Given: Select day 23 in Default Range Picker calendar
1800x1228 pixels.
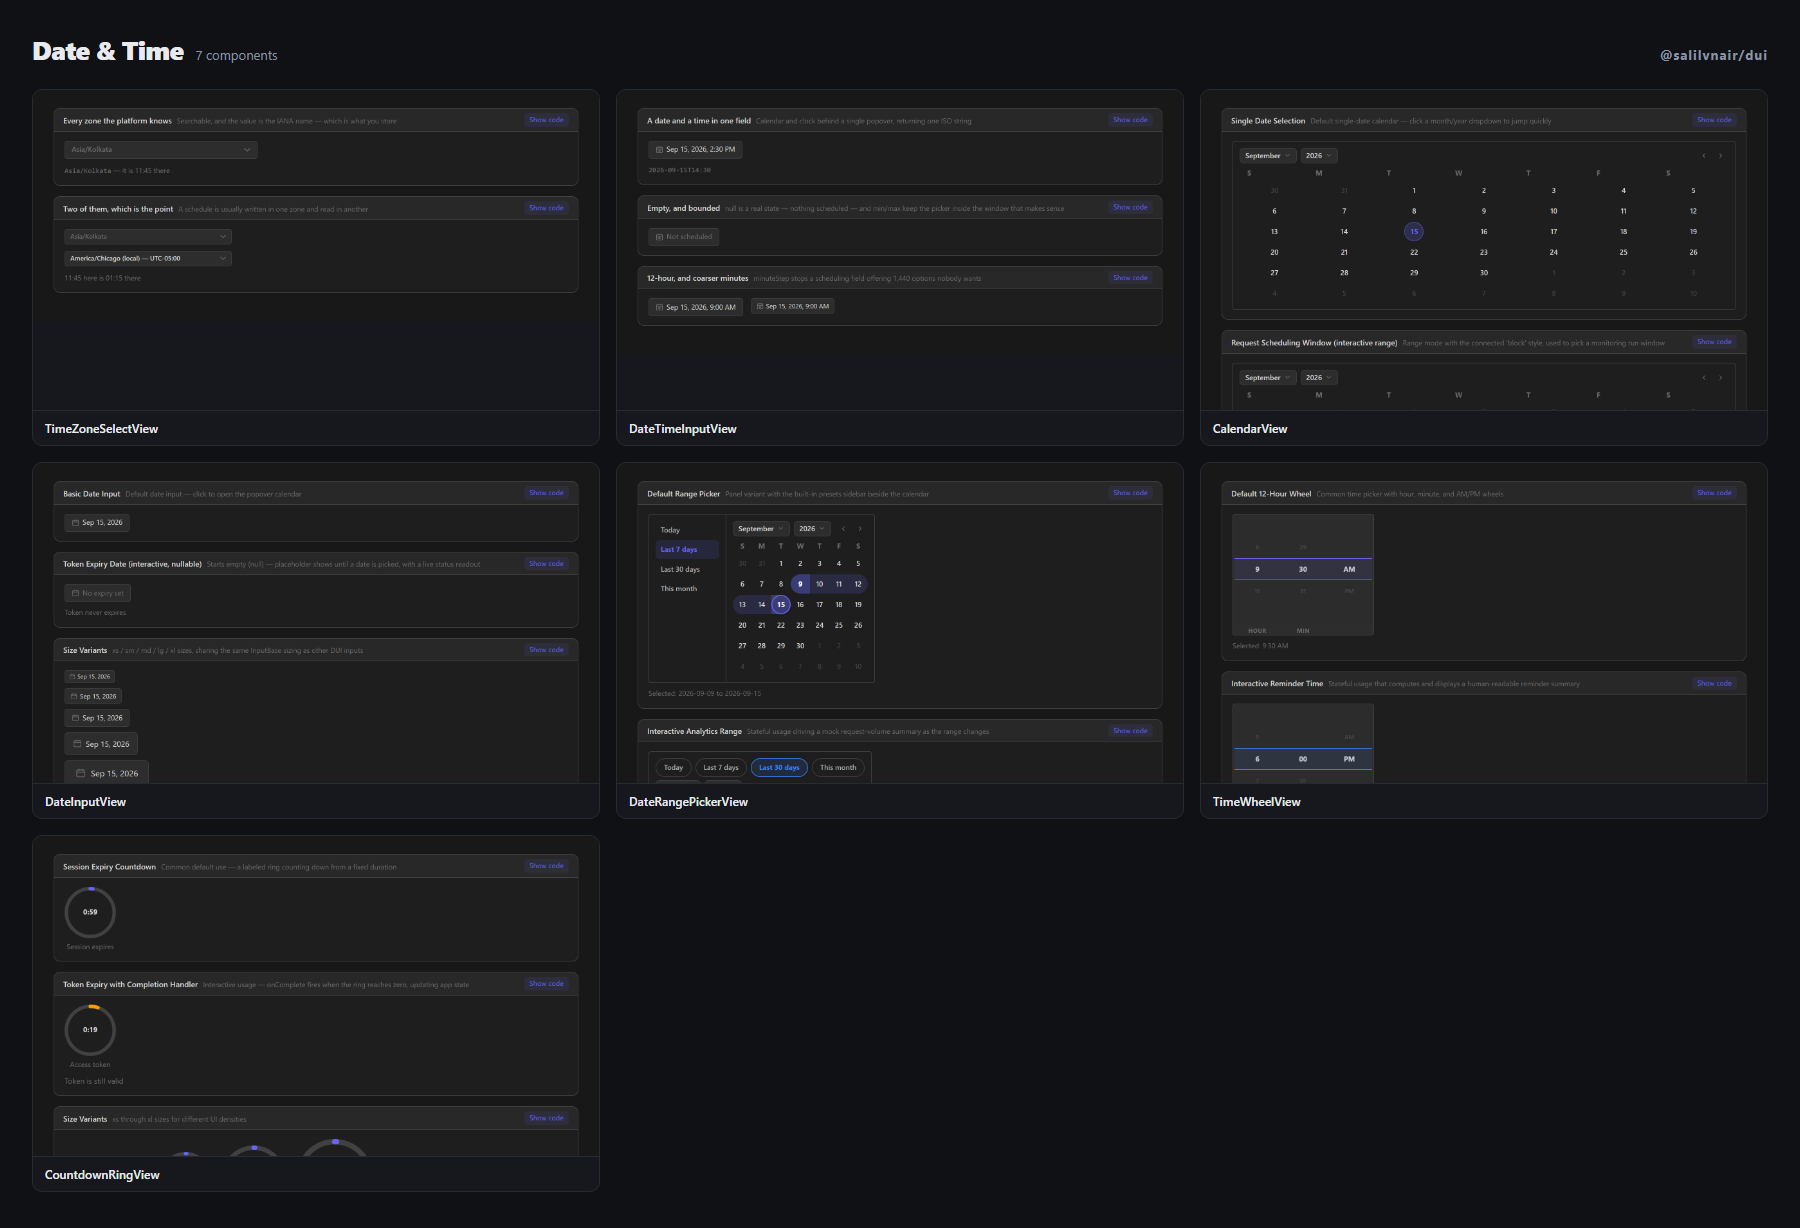Looking at the screenshot, I should pos(800,626).
